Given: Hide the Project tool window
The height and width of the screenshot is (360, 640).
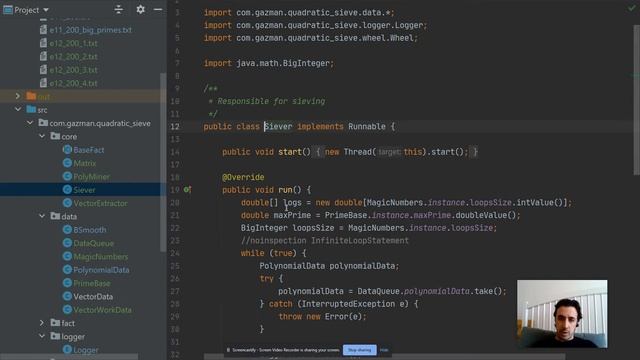Looking at the screenshot, I should pyautogui.click(x=158, y=9).
